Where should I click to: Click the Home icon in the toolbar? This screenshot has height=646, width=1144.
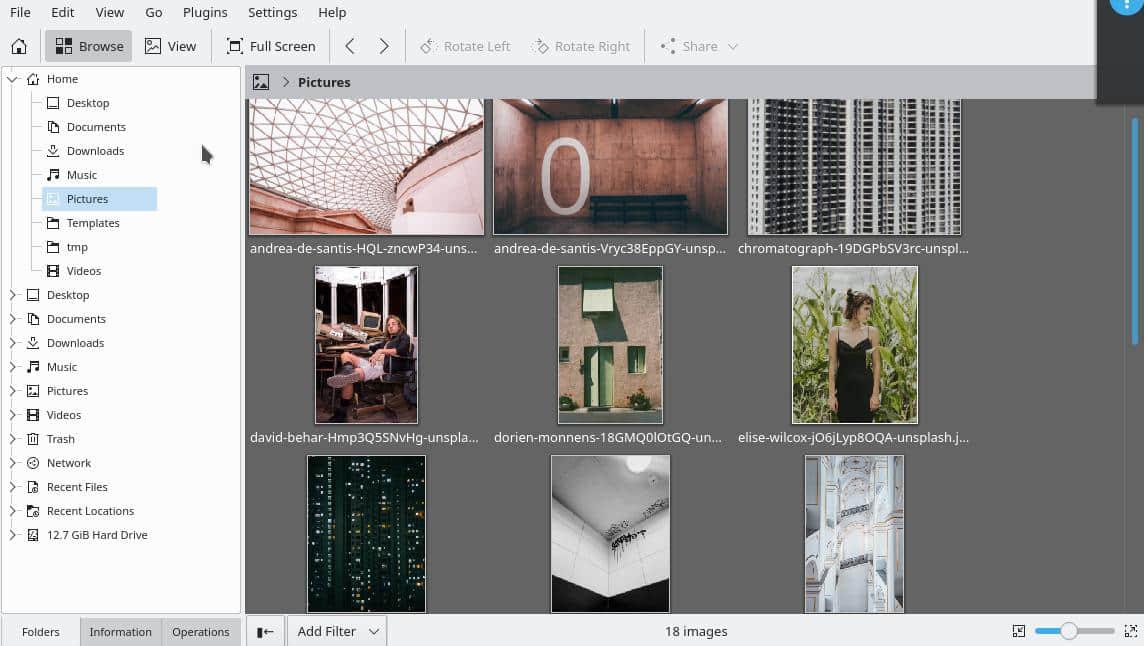[x=19, y=46]
